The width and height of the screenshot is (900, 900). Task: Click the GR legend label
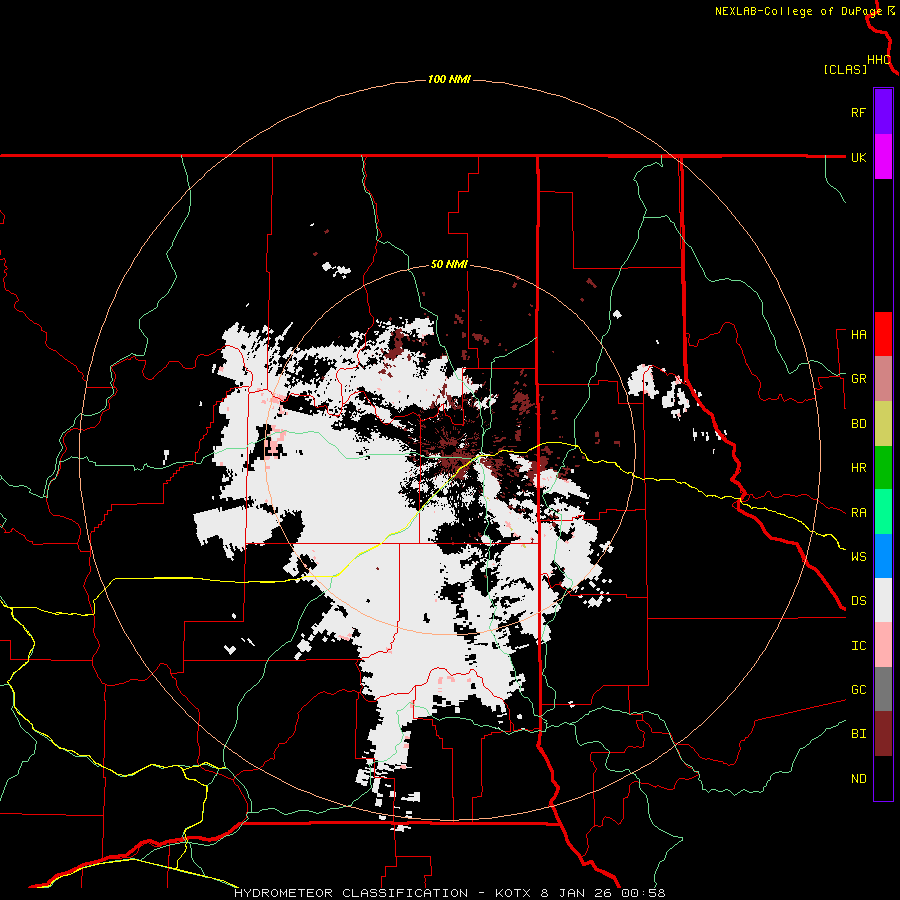coord(858,379)
